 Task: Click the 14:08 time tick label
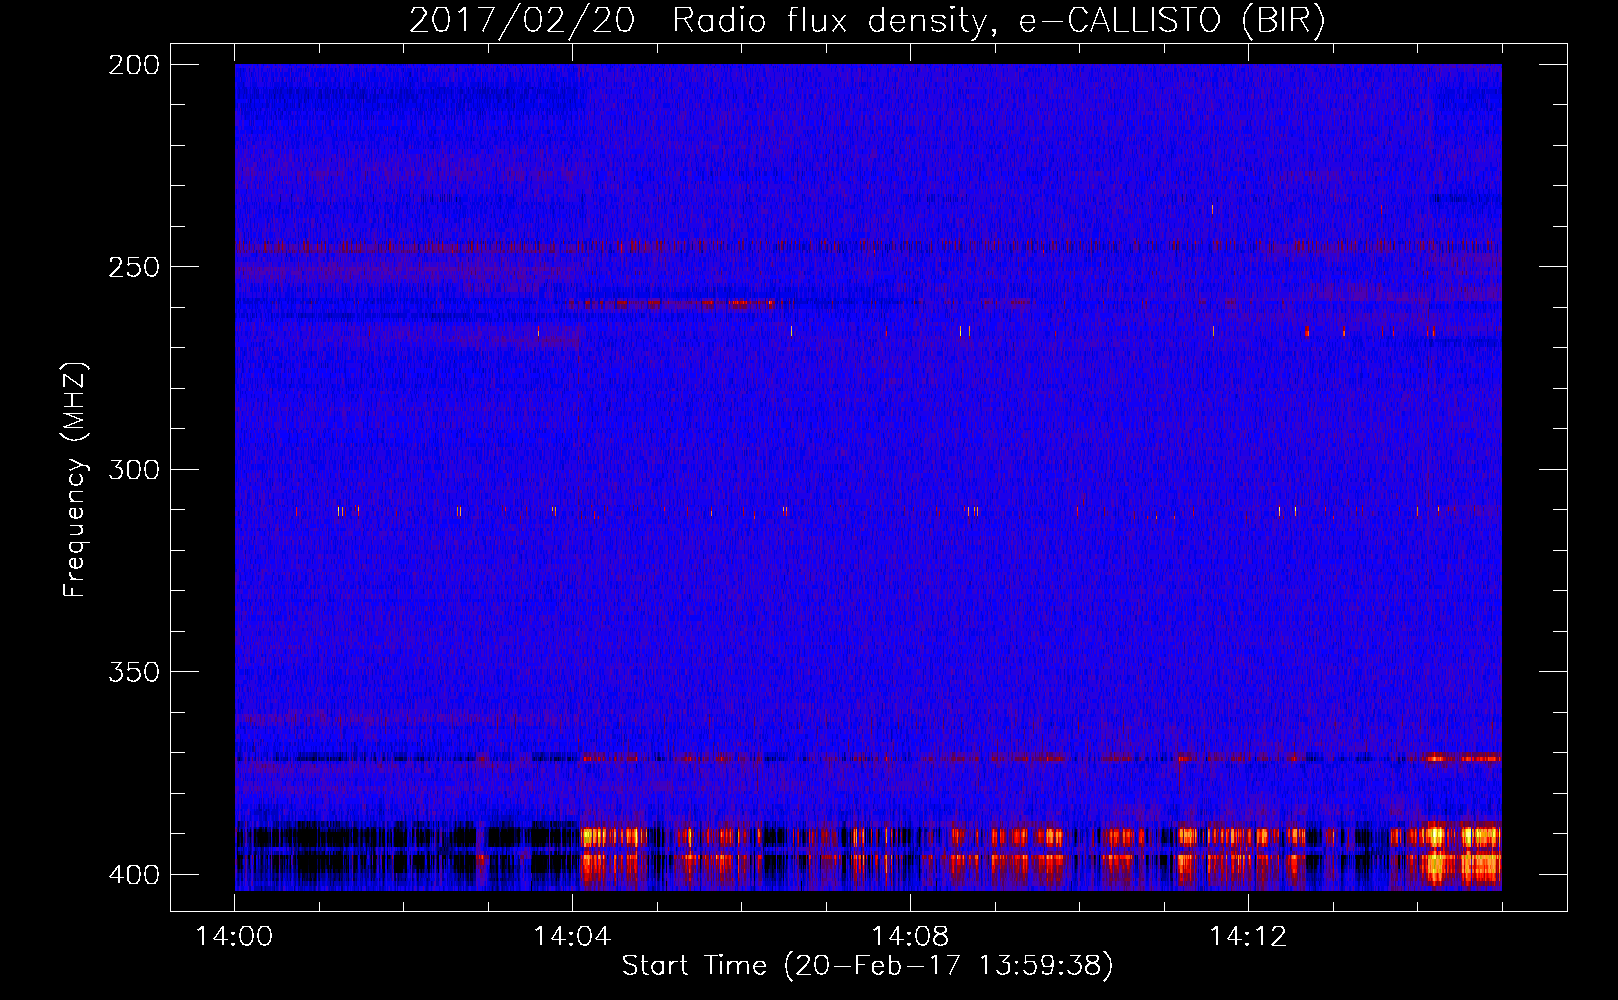910,937
